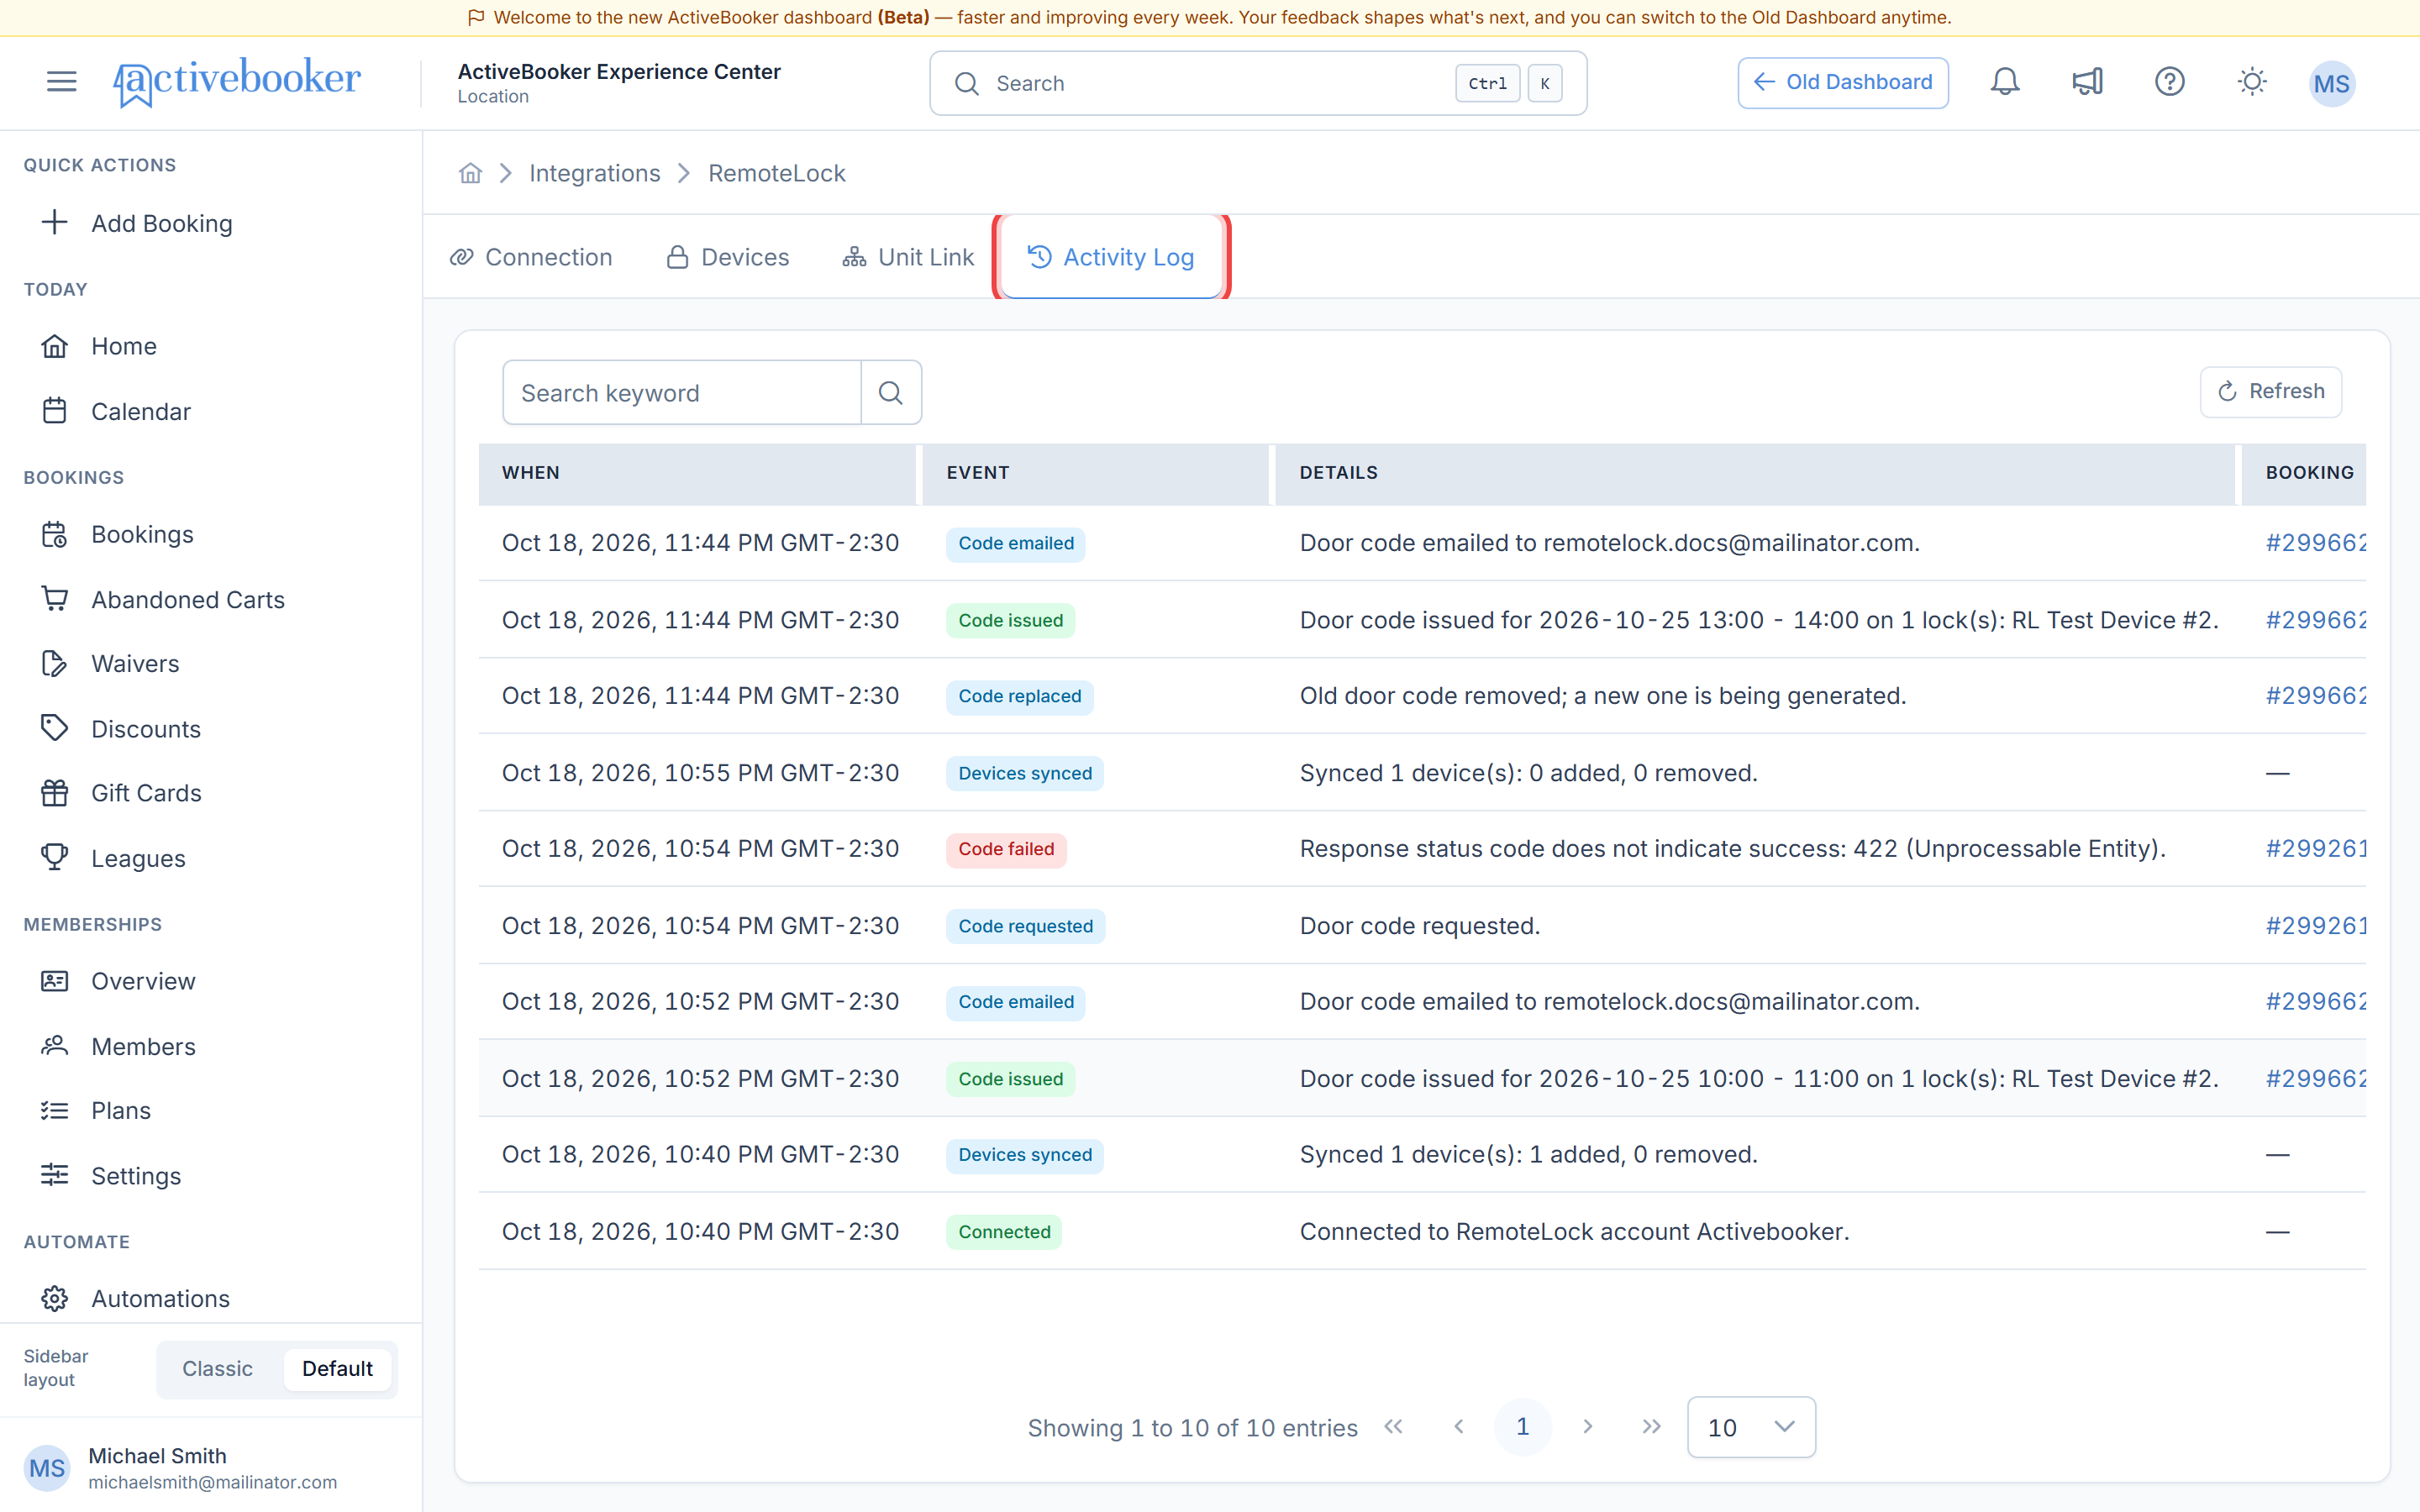
Task: Click the DETAILS column header
Action: point(1754,473)
